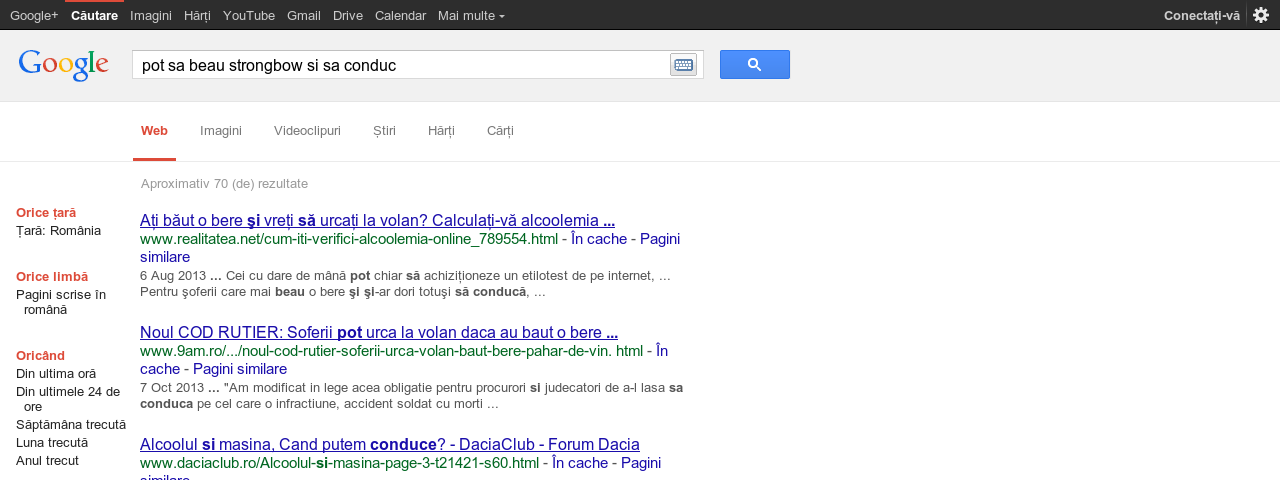Click the www.daciaclub.ro result URL text

coord(339,463)
